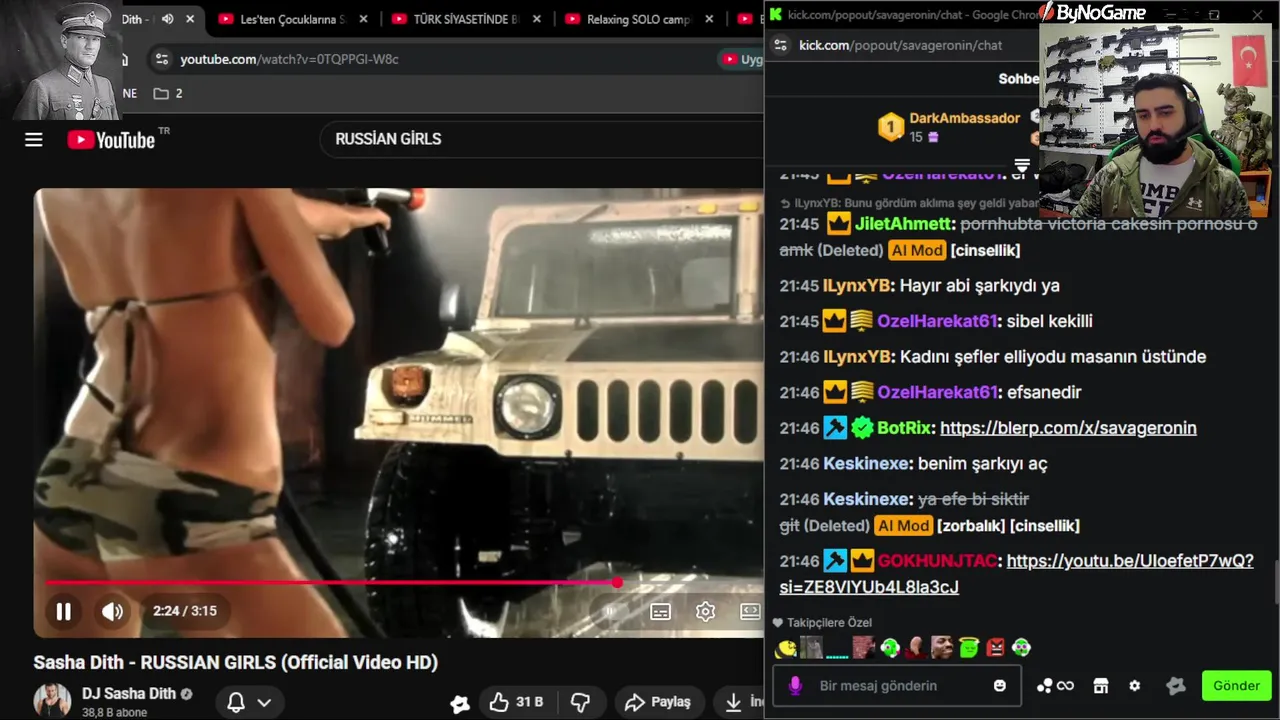
Task: Open the video player settings gear
Action: 706,612
